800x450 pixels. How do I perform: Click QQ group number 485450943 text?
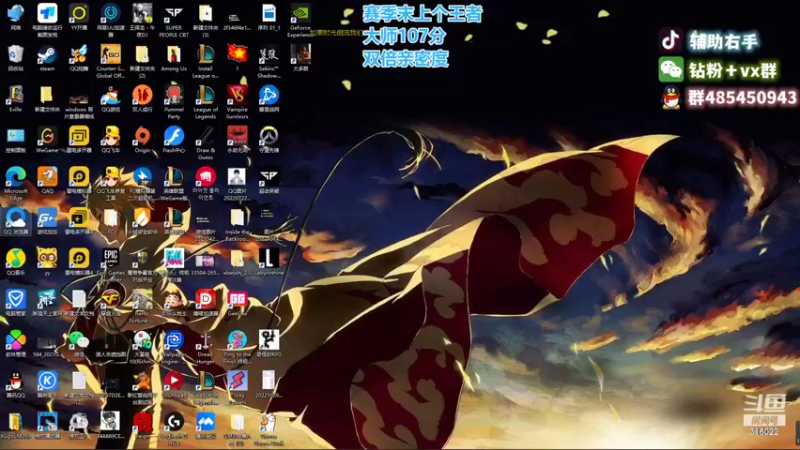point(742,97)
